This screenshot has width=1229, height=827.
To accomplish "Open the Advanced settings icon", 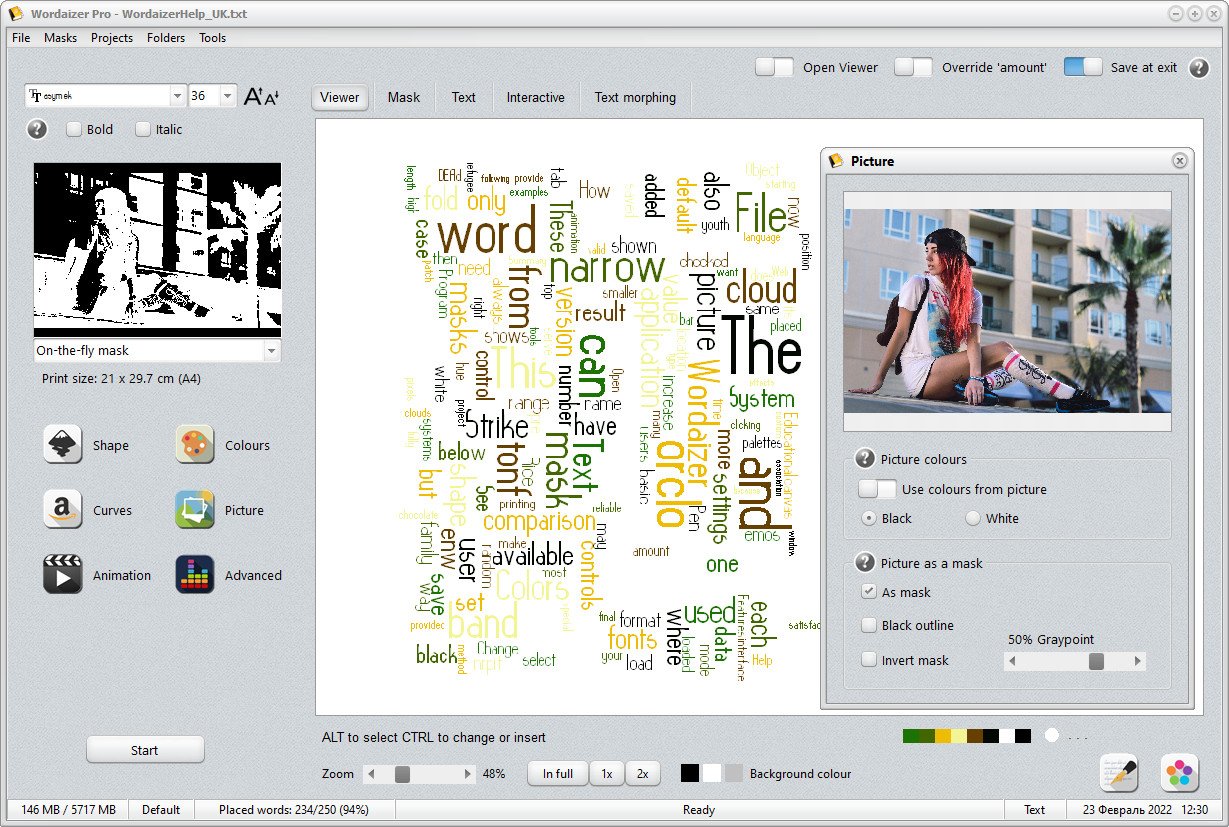I will click(x=195, y=575).
